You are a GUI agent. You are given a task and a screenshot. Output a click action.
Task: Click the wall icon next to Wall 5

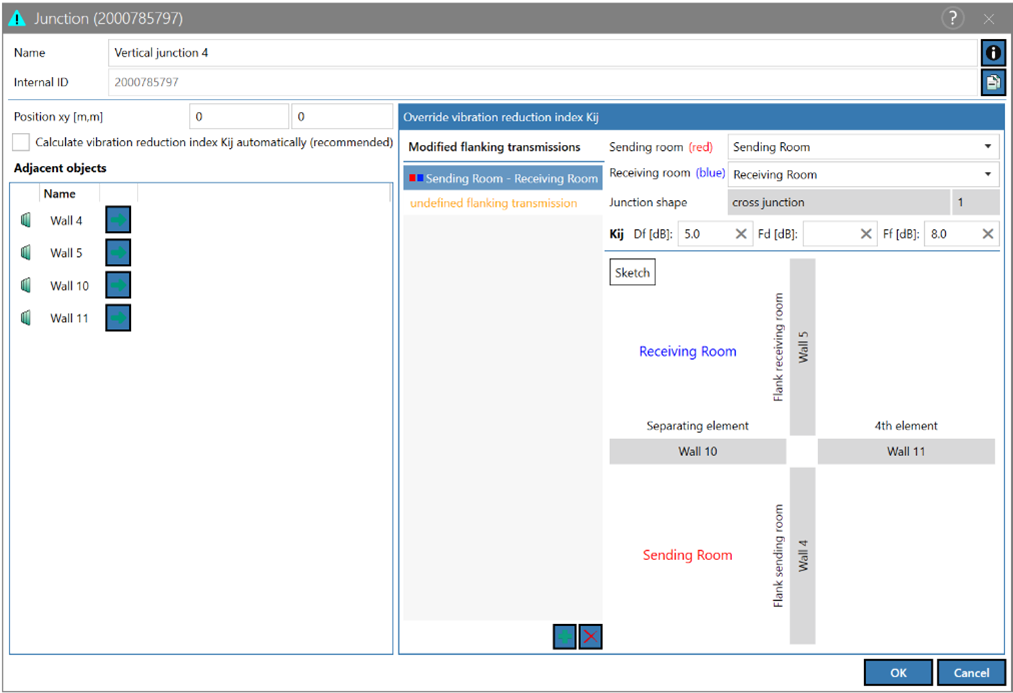pos(26,253)
